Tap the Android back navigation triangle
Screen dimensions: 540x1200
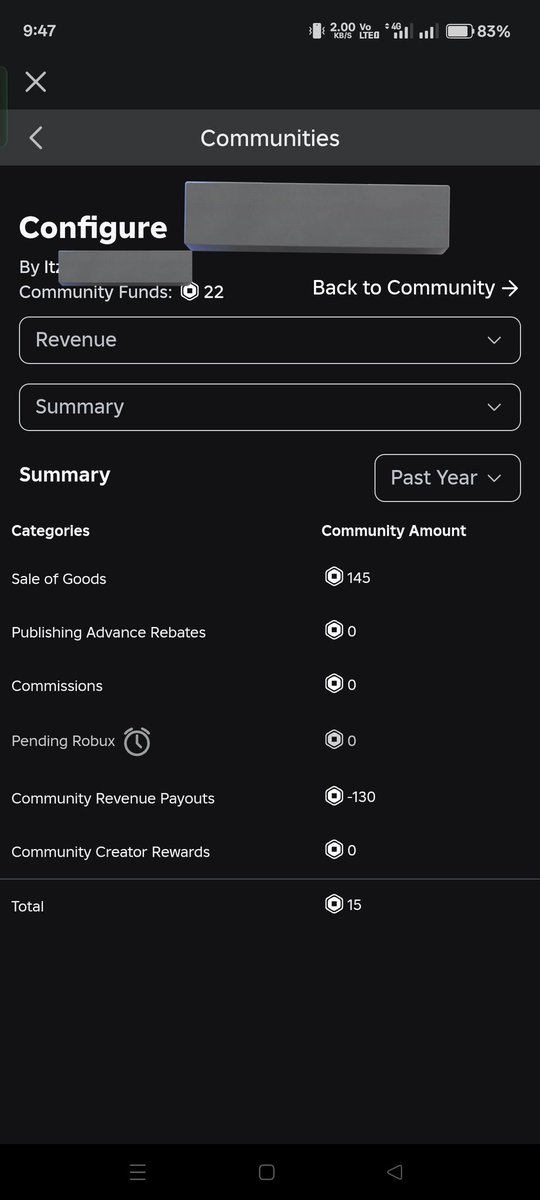point(395,1171)
